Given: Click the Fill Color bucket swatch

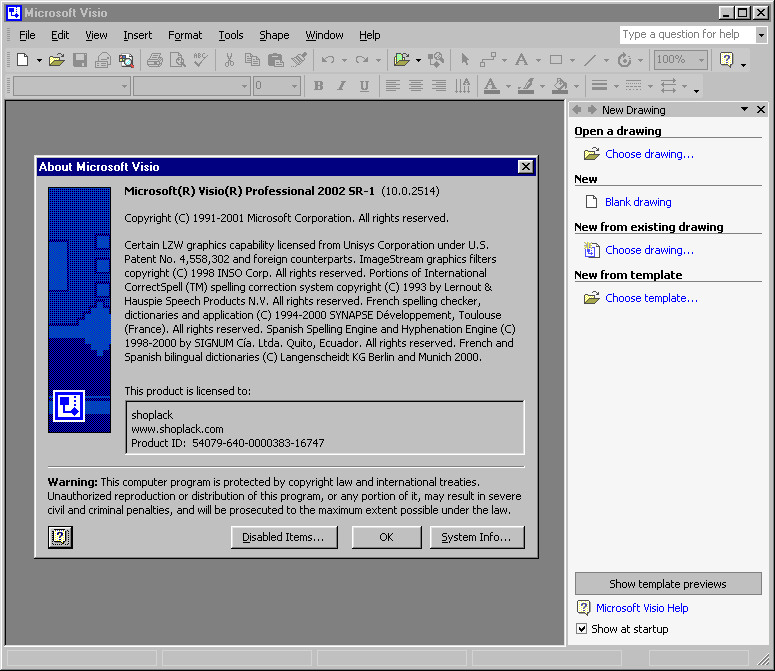Looking at the screenshot, I should point(560,86).
